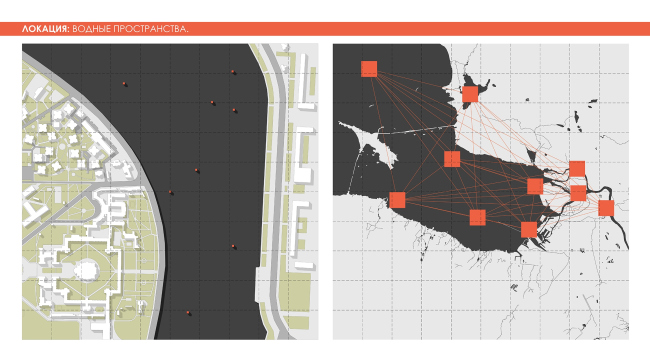Click the westernmost orange node on the southern coast
The image size is (650, 361).
[397, 200]
